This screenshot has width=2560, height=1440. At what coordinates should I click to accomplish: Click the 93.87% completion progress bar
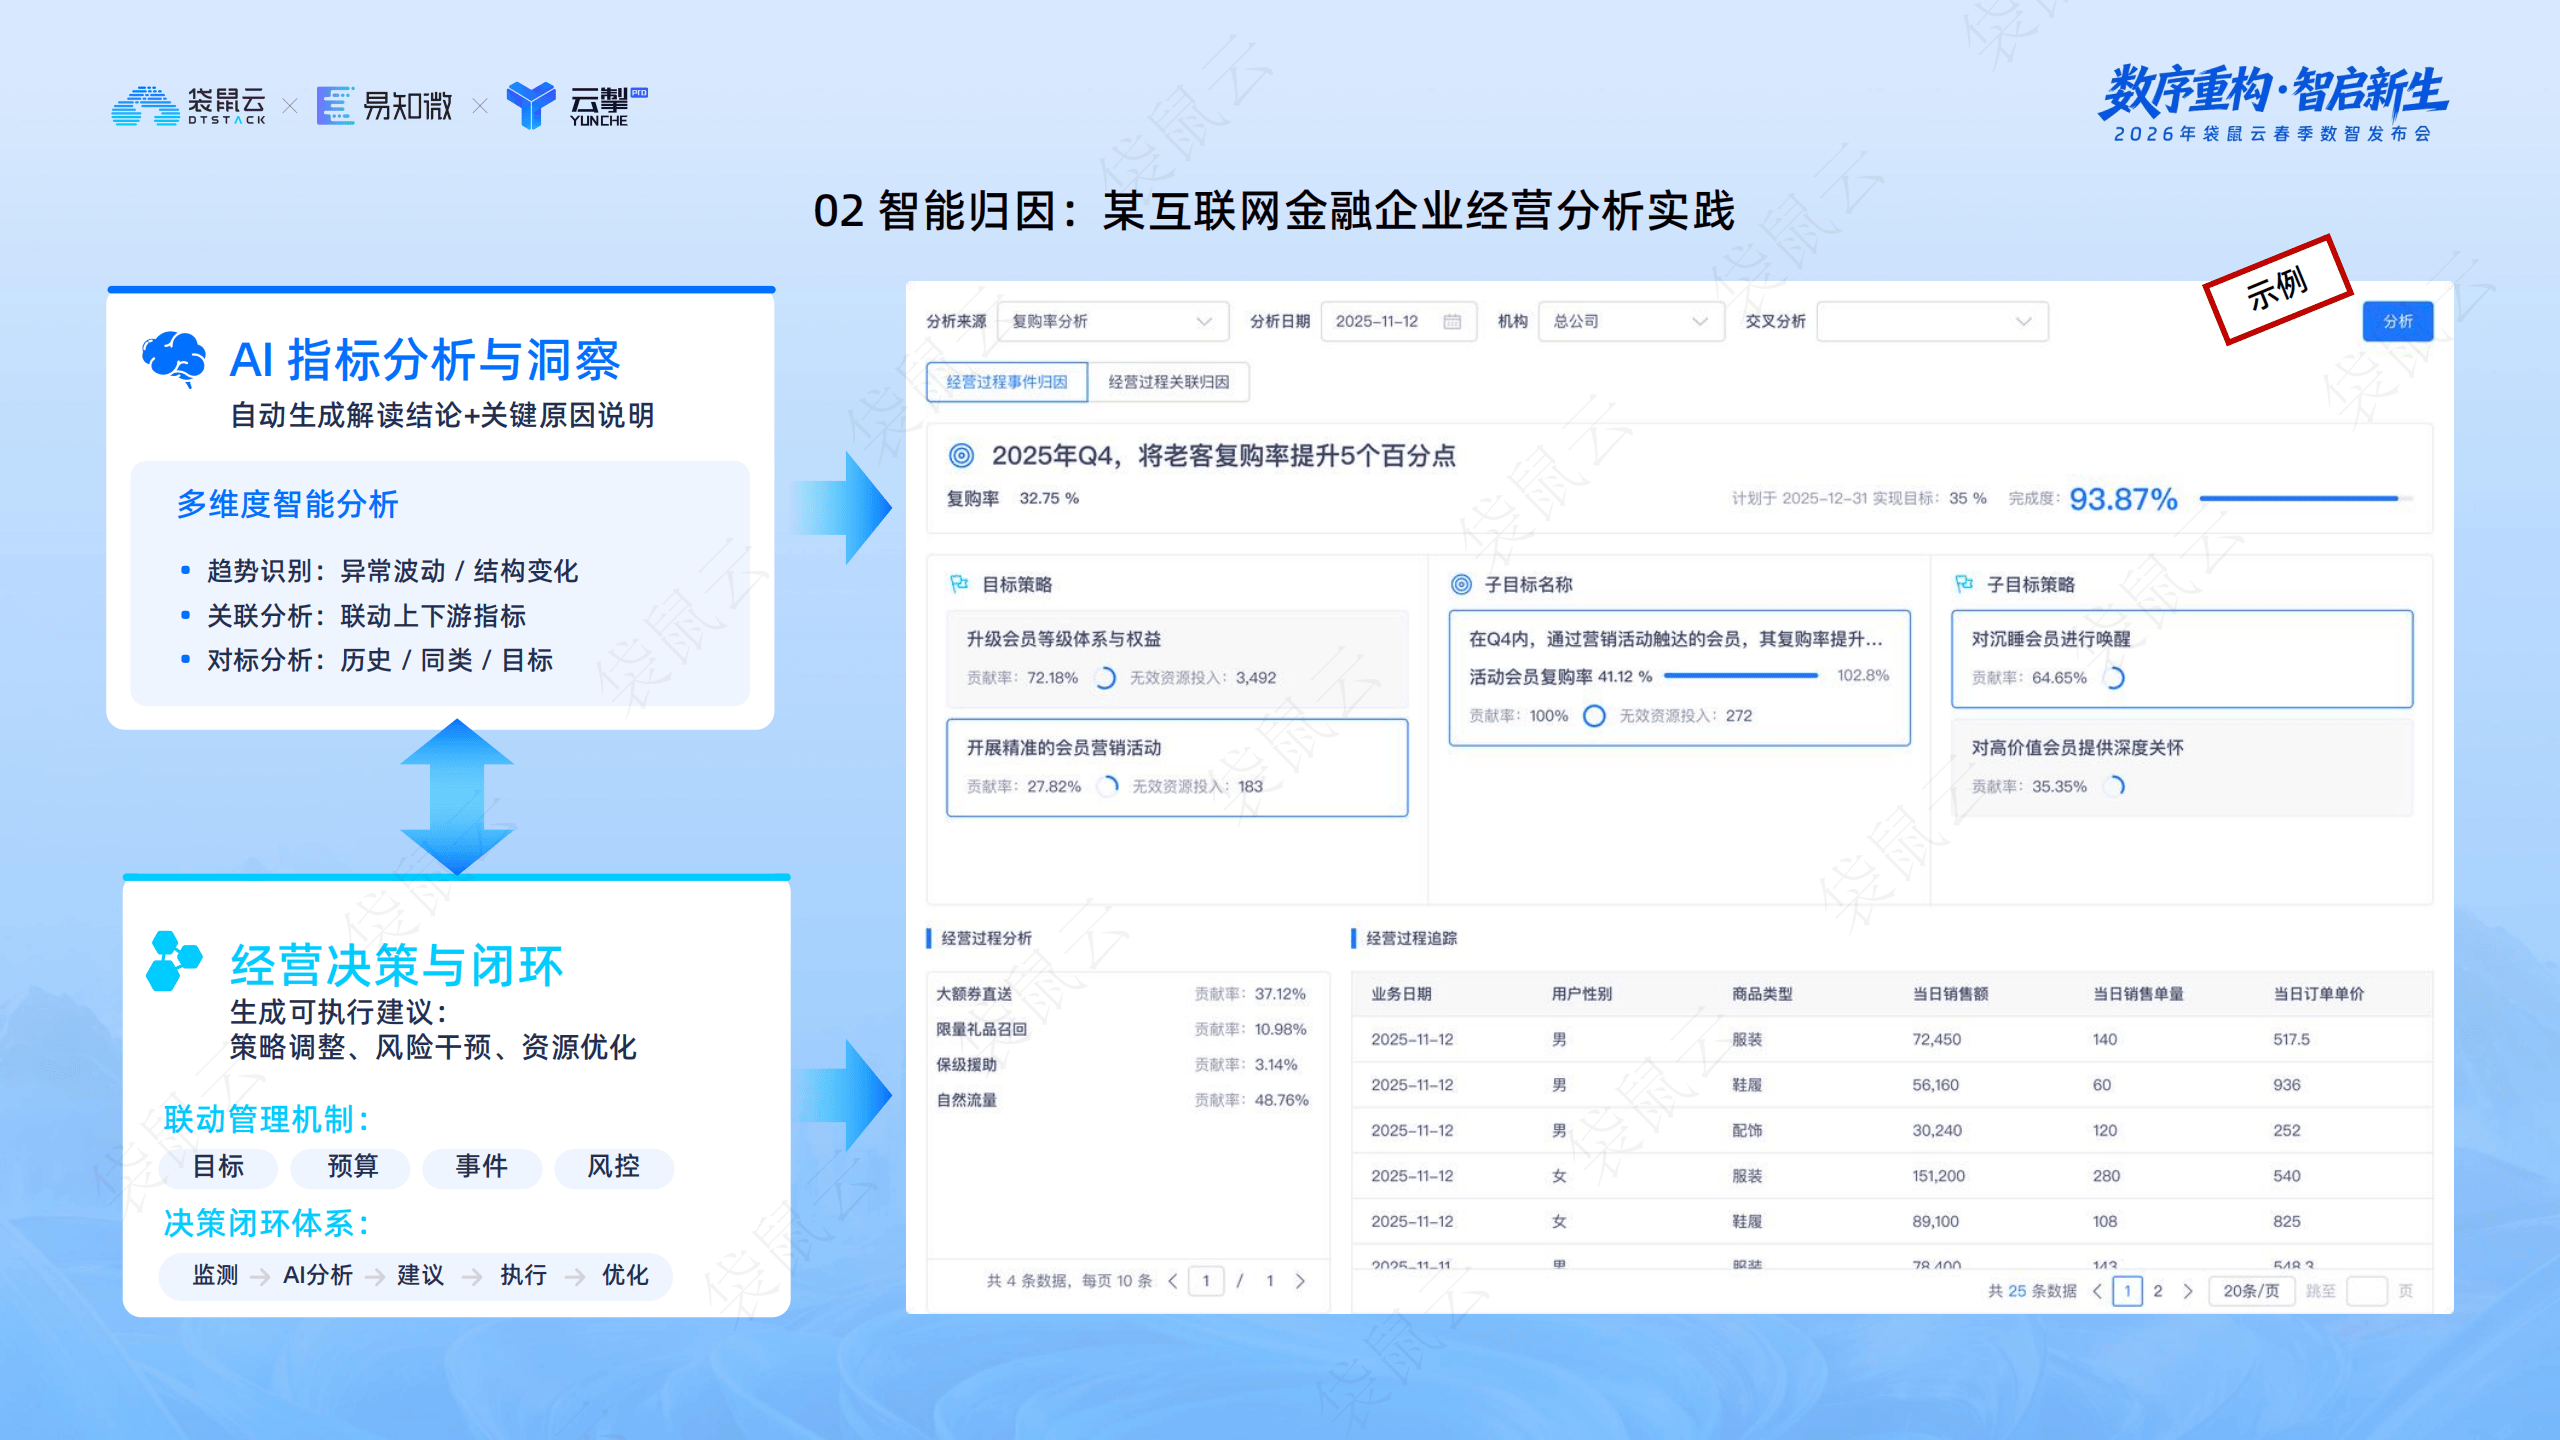[x=2306, y=498]
